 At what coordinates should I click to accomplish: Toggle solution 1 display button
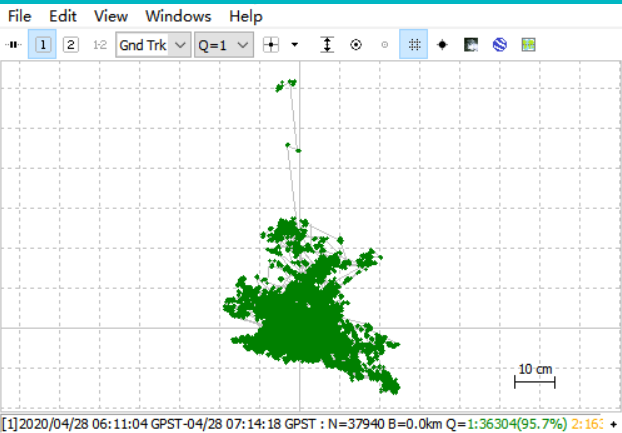[x=42, y=44]
